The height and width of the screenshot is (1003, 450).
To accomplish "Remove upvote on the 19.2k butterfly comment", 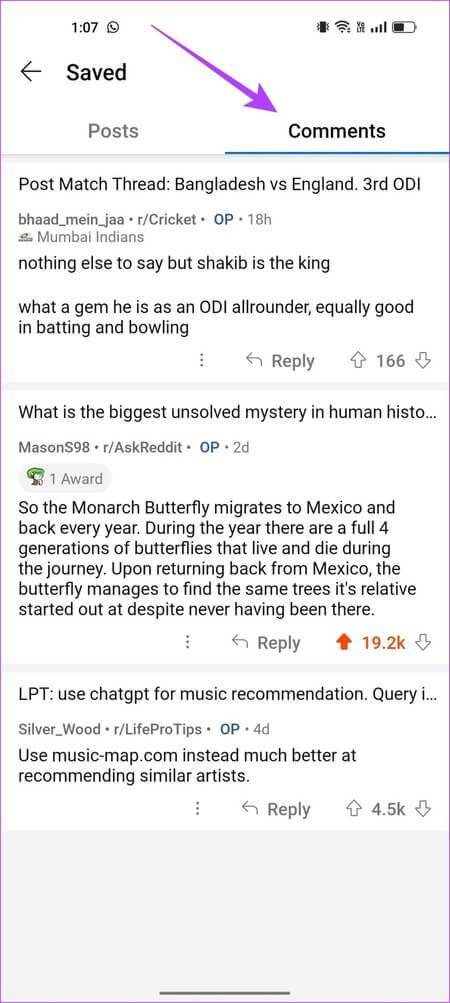I will [x=344, y=643].
